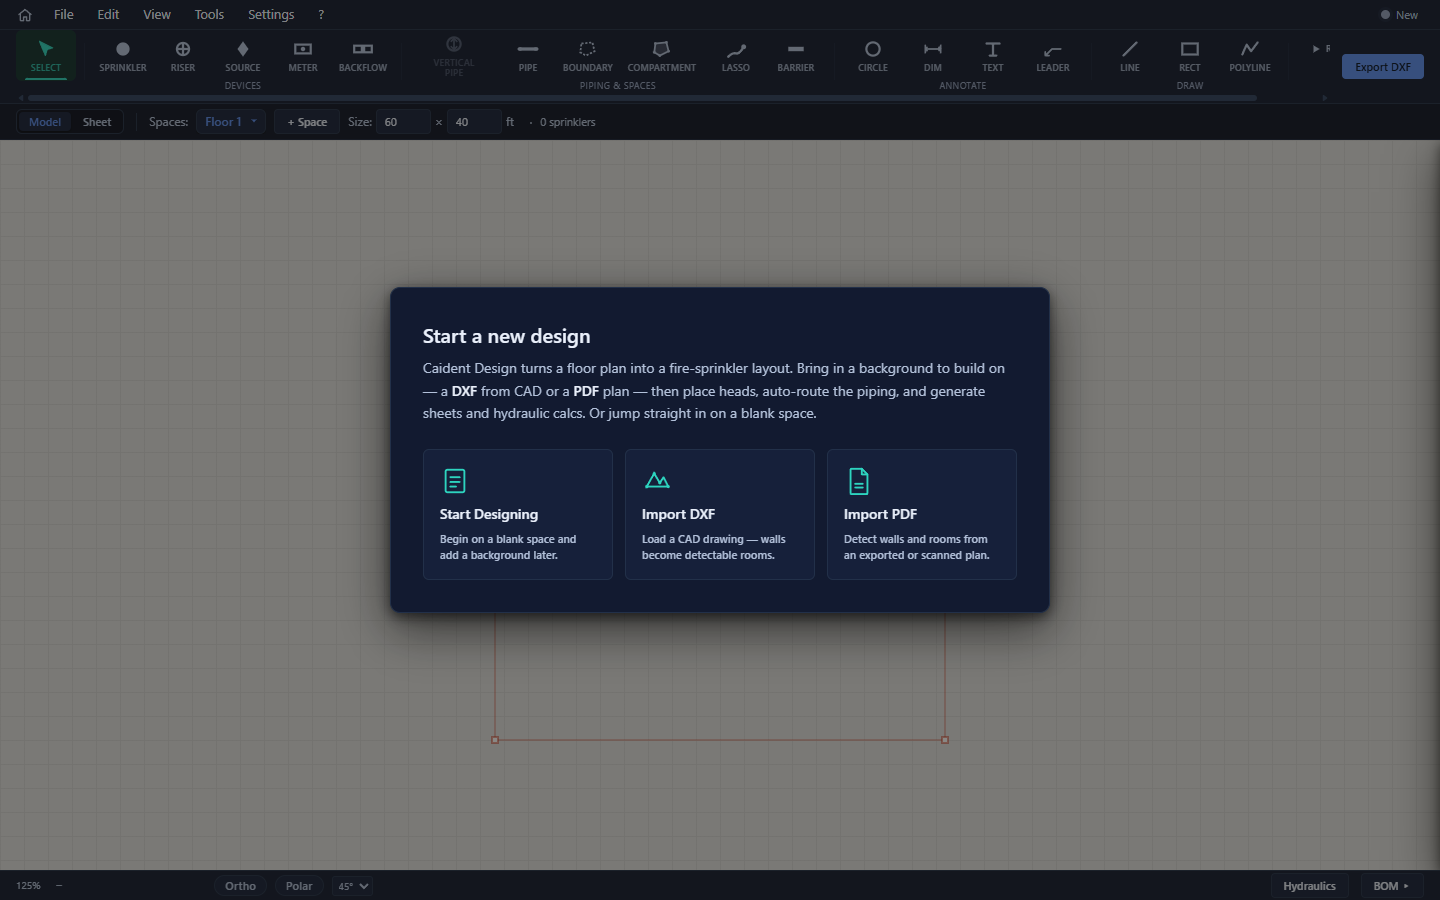1440x900 pixels.
Task: Activate the Source device tool
Action: pos(243,56)
